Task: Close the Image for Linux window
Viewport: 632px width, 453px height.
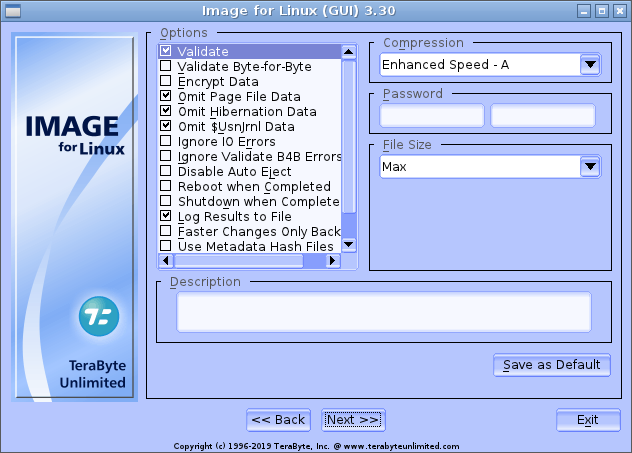Action: [620, 11]
